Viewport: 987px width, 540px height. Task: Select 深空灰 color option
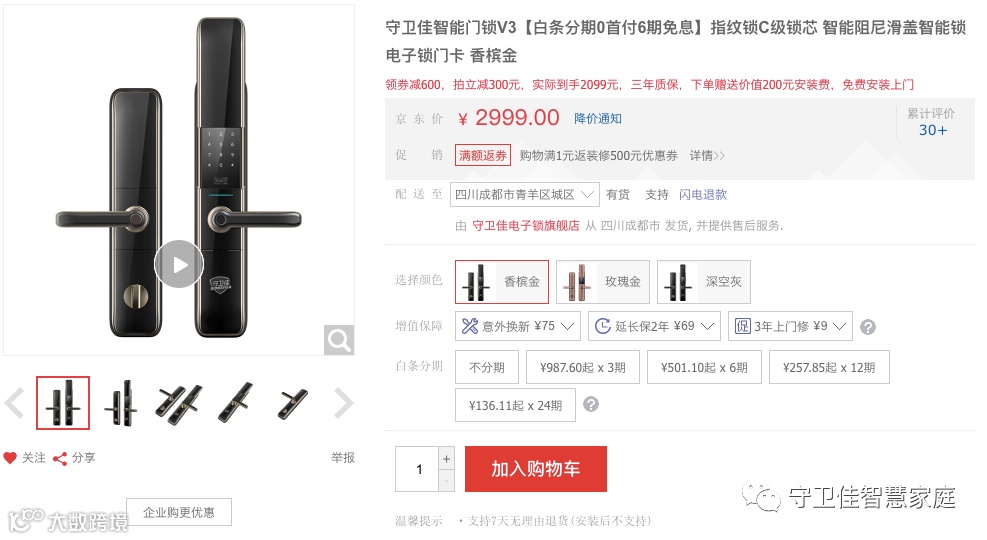[704, 282]
